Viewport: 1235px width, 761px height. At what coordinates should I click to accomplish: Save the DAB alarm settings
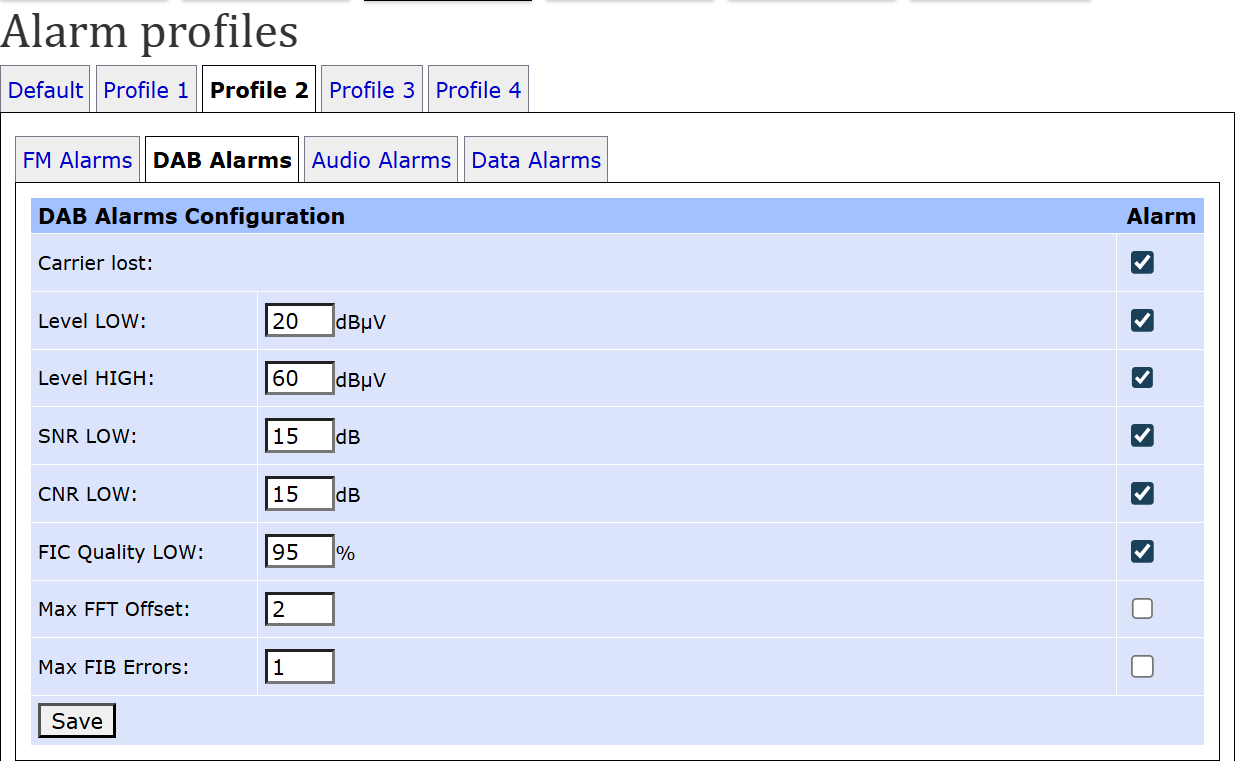(77, 721)
